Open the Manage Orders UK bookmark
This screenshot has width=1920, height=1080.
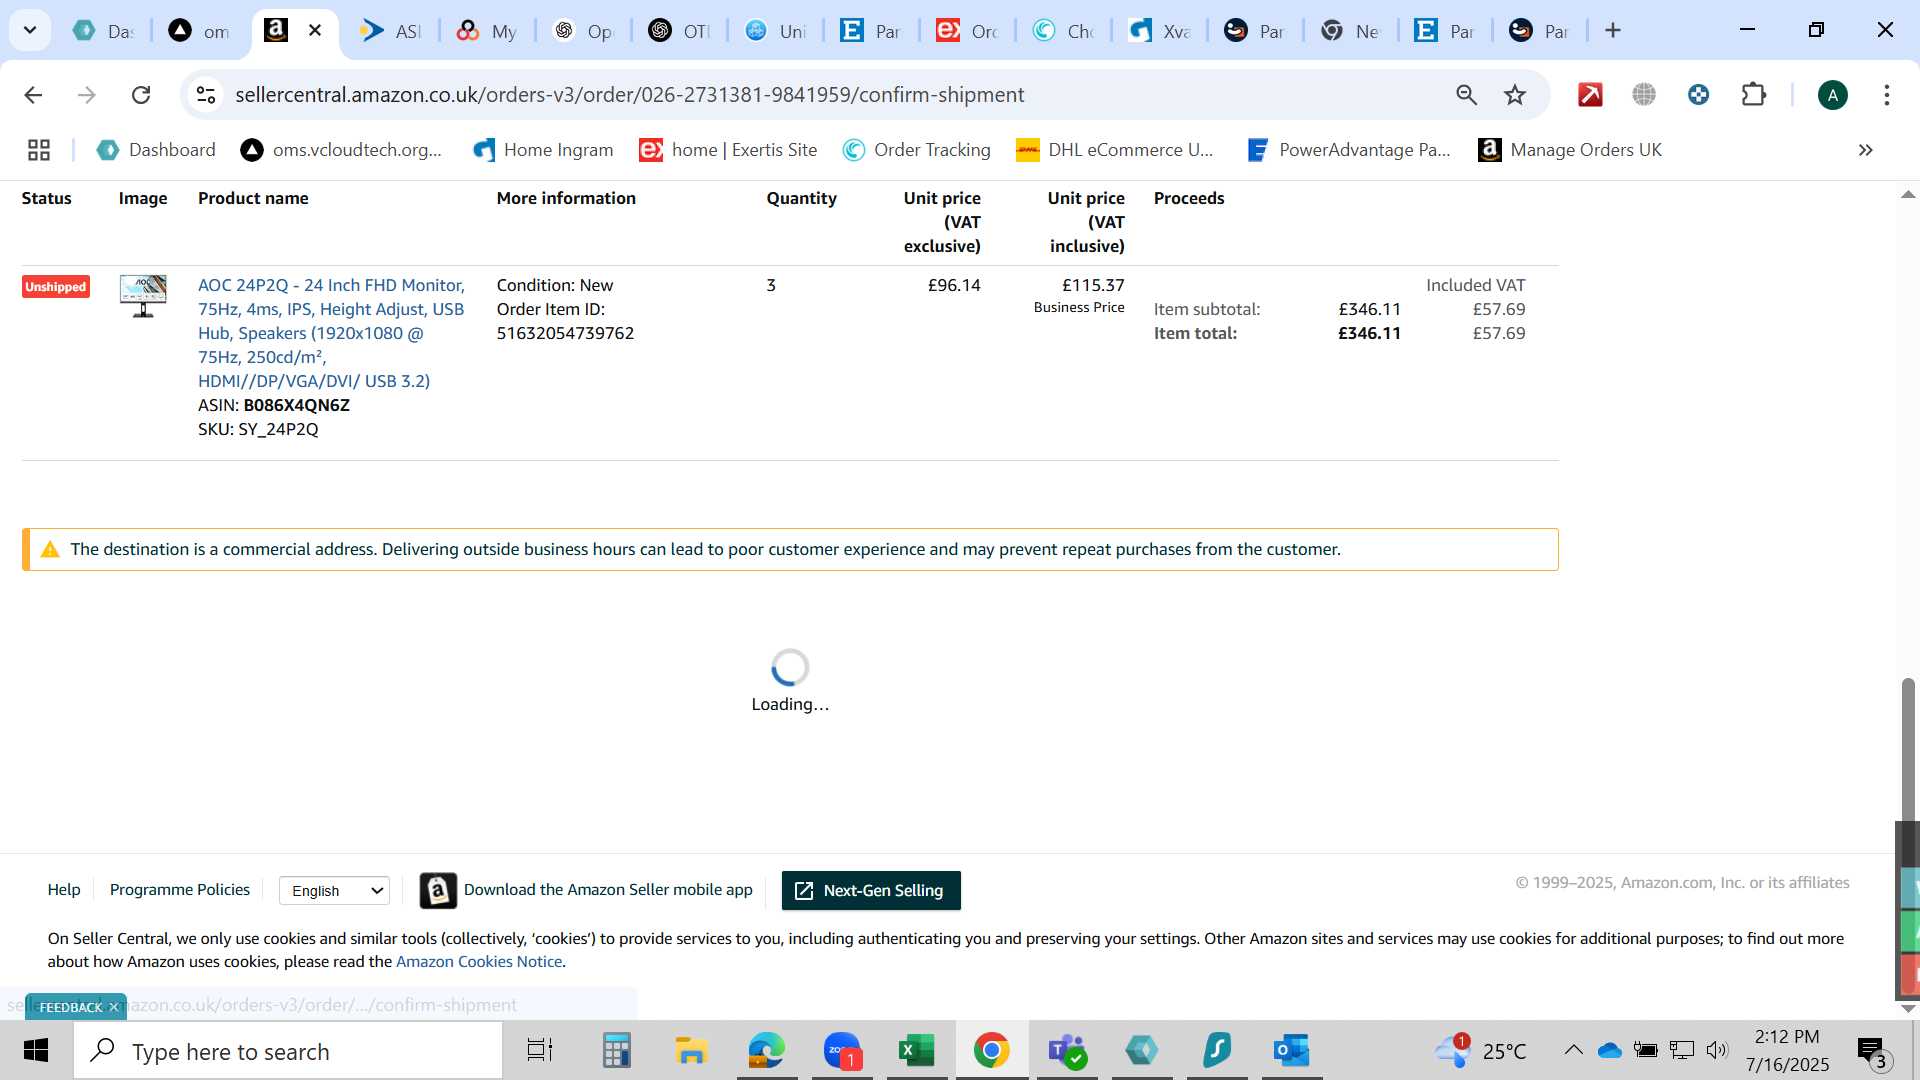pos(1570,150)
